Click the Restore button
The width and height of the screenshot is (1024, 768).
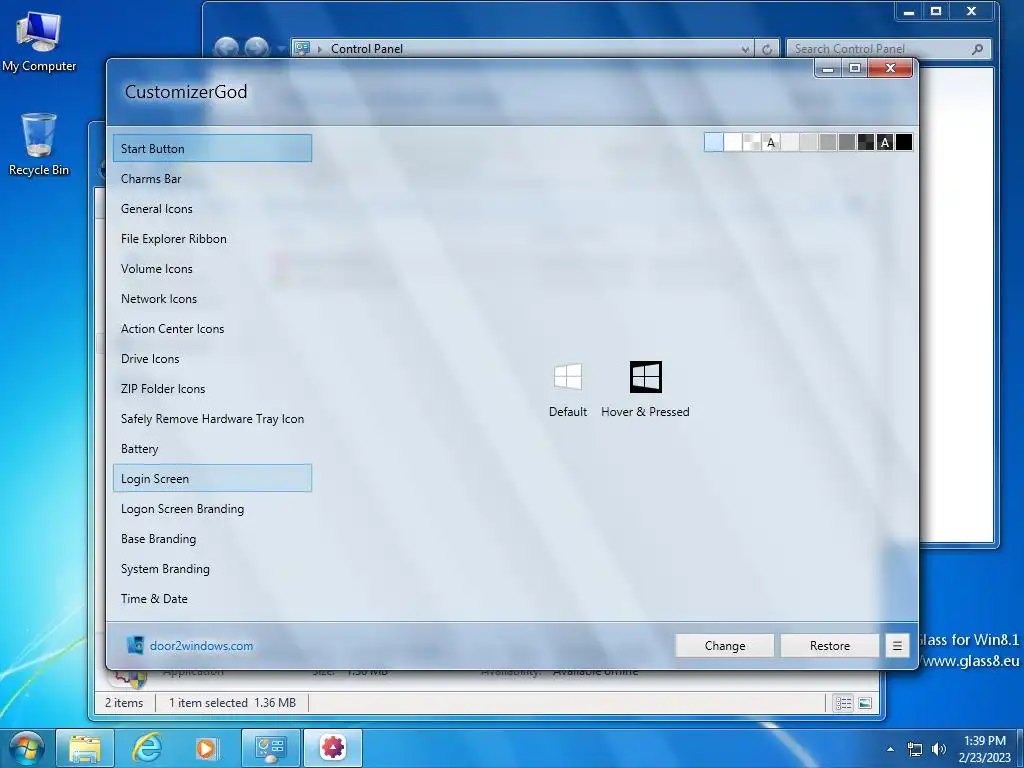click(830, 645)
